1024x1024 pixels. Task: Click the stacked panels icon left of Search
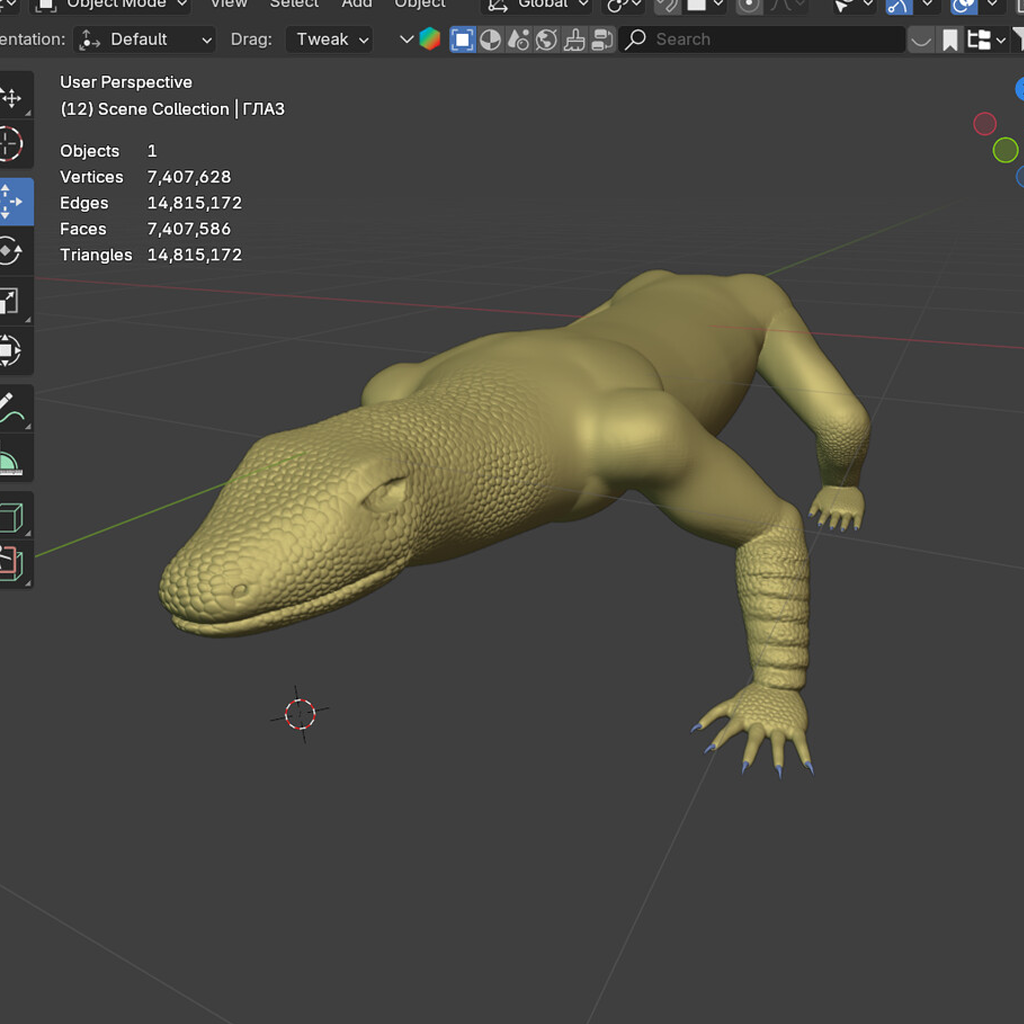602,40
